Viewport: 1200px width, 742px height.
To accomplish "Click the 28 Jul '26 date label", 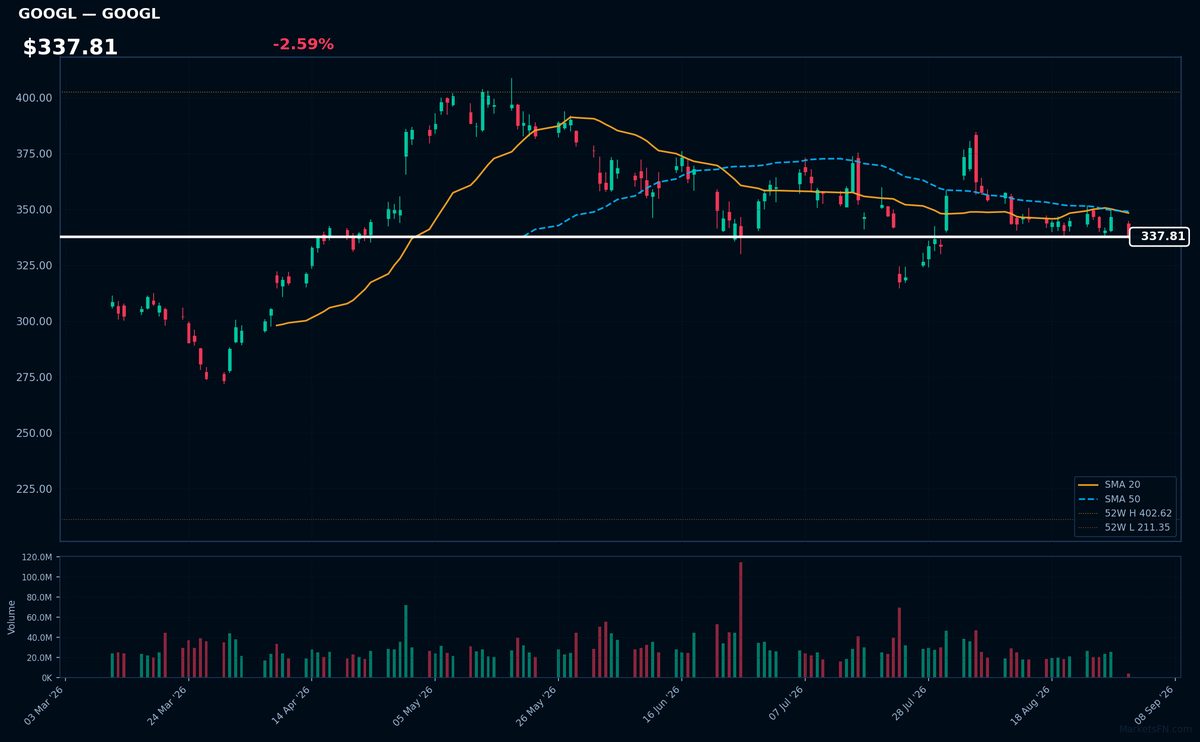I will [907, 706].
